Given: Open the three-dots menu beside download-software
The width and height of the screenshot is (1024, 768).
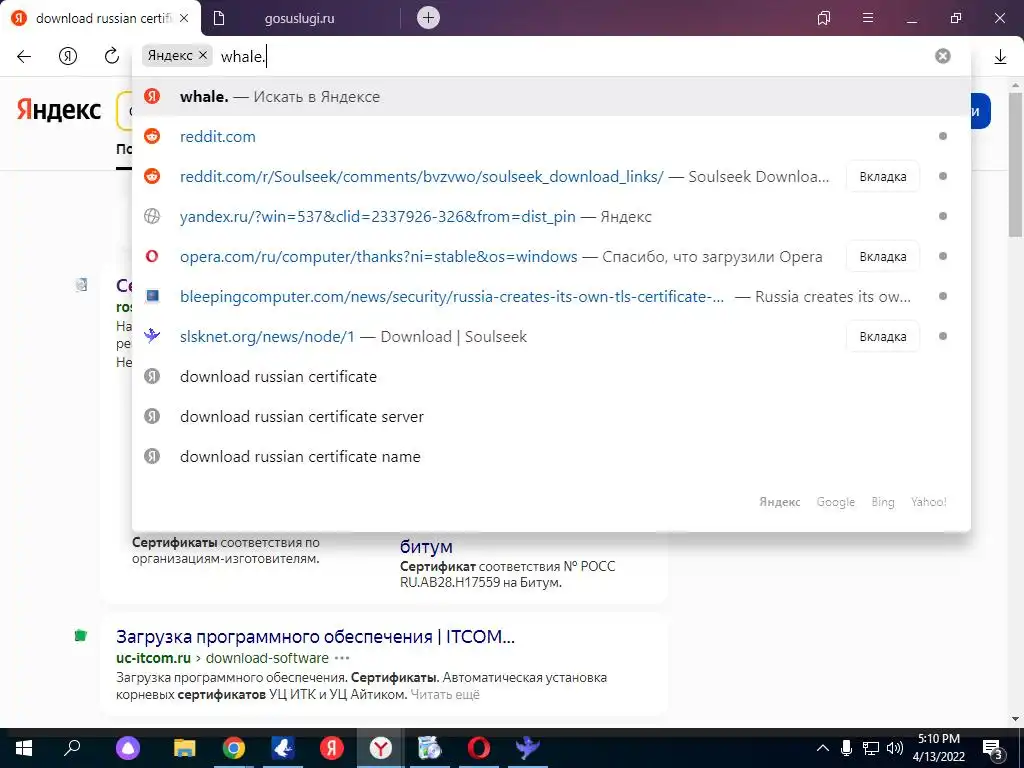Looking at the screenshot, I should (342, 658).
